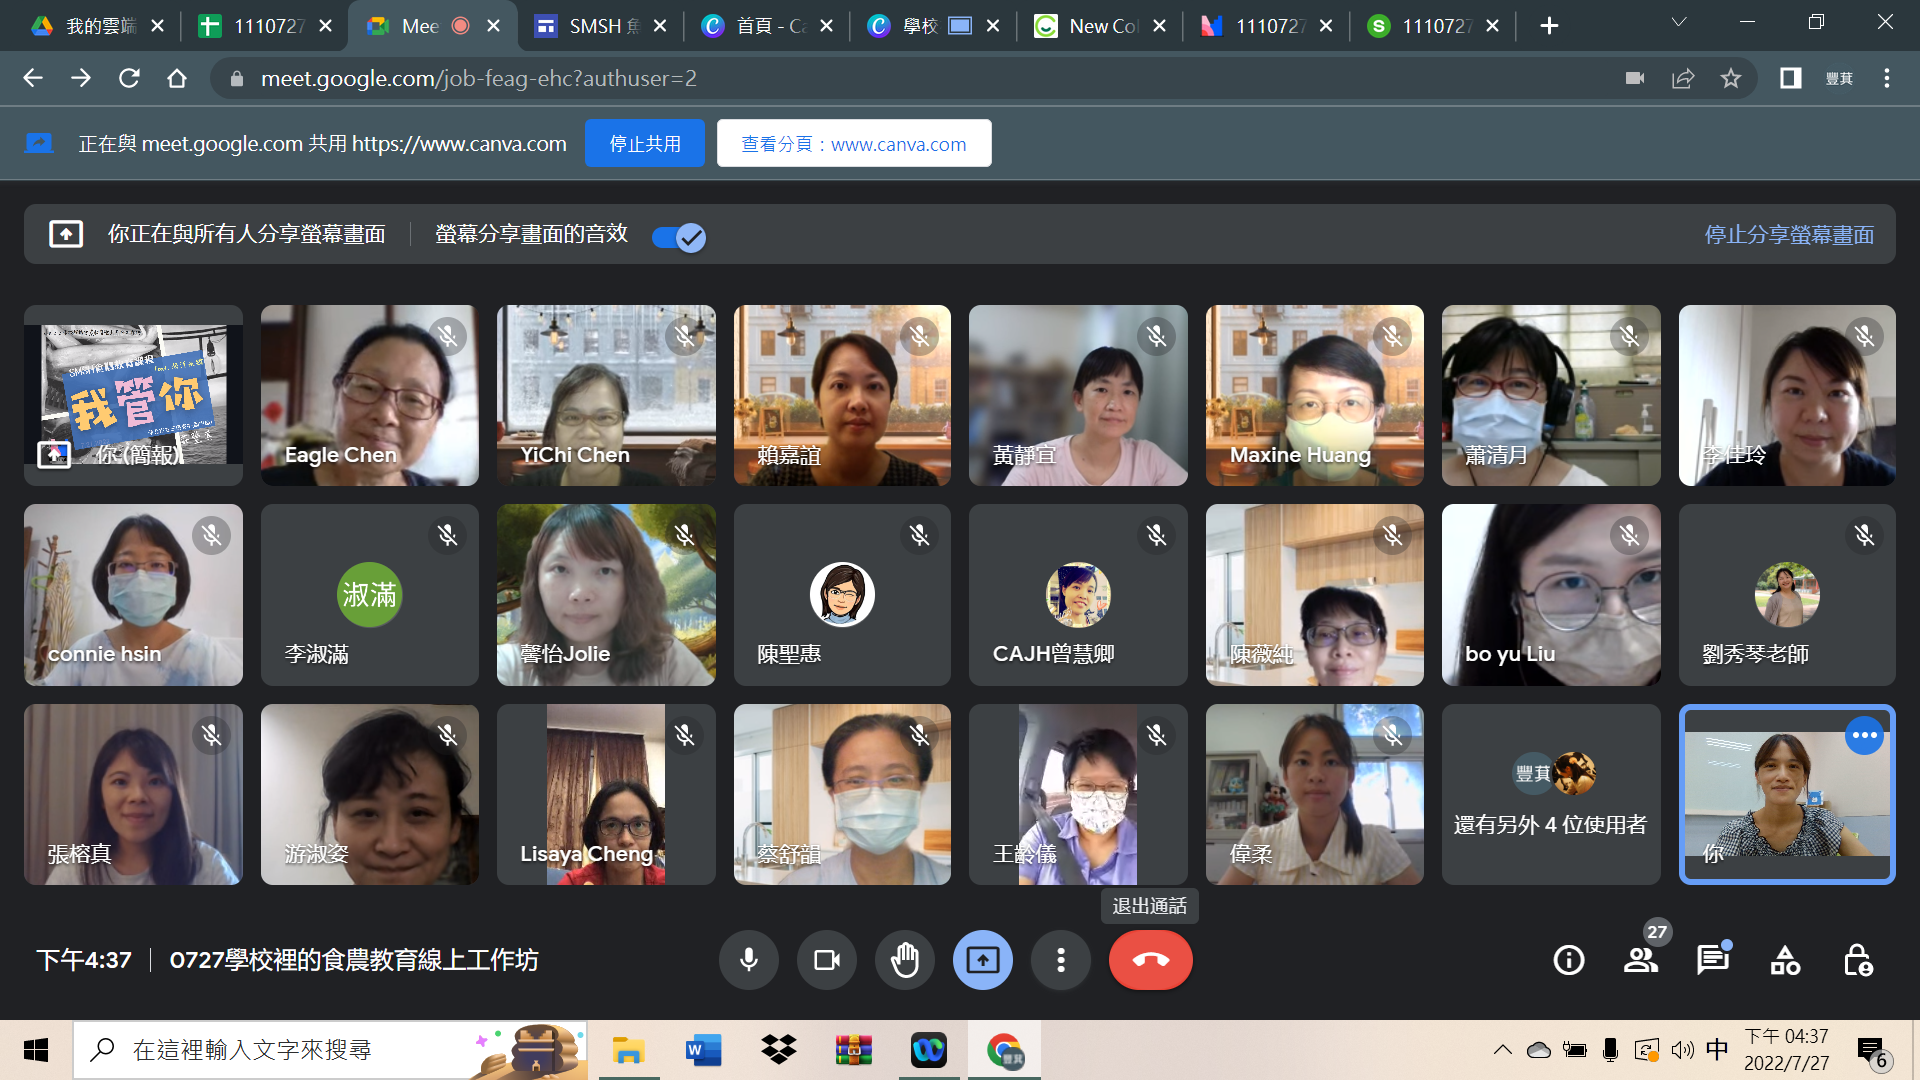Viewport: 1920px width, 1080px height.
Task: Raise hand using the hand icon
Action: [904, 960]
